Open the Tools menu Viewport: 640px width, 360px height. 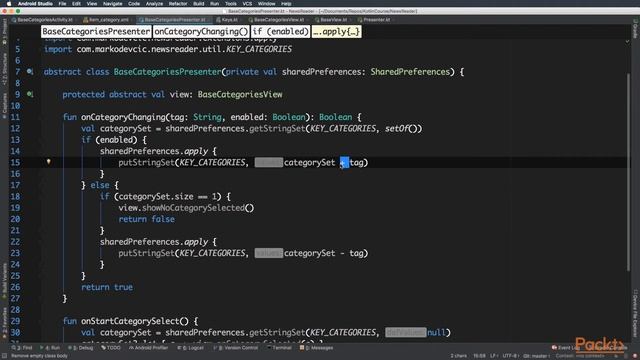click(231, 3)
